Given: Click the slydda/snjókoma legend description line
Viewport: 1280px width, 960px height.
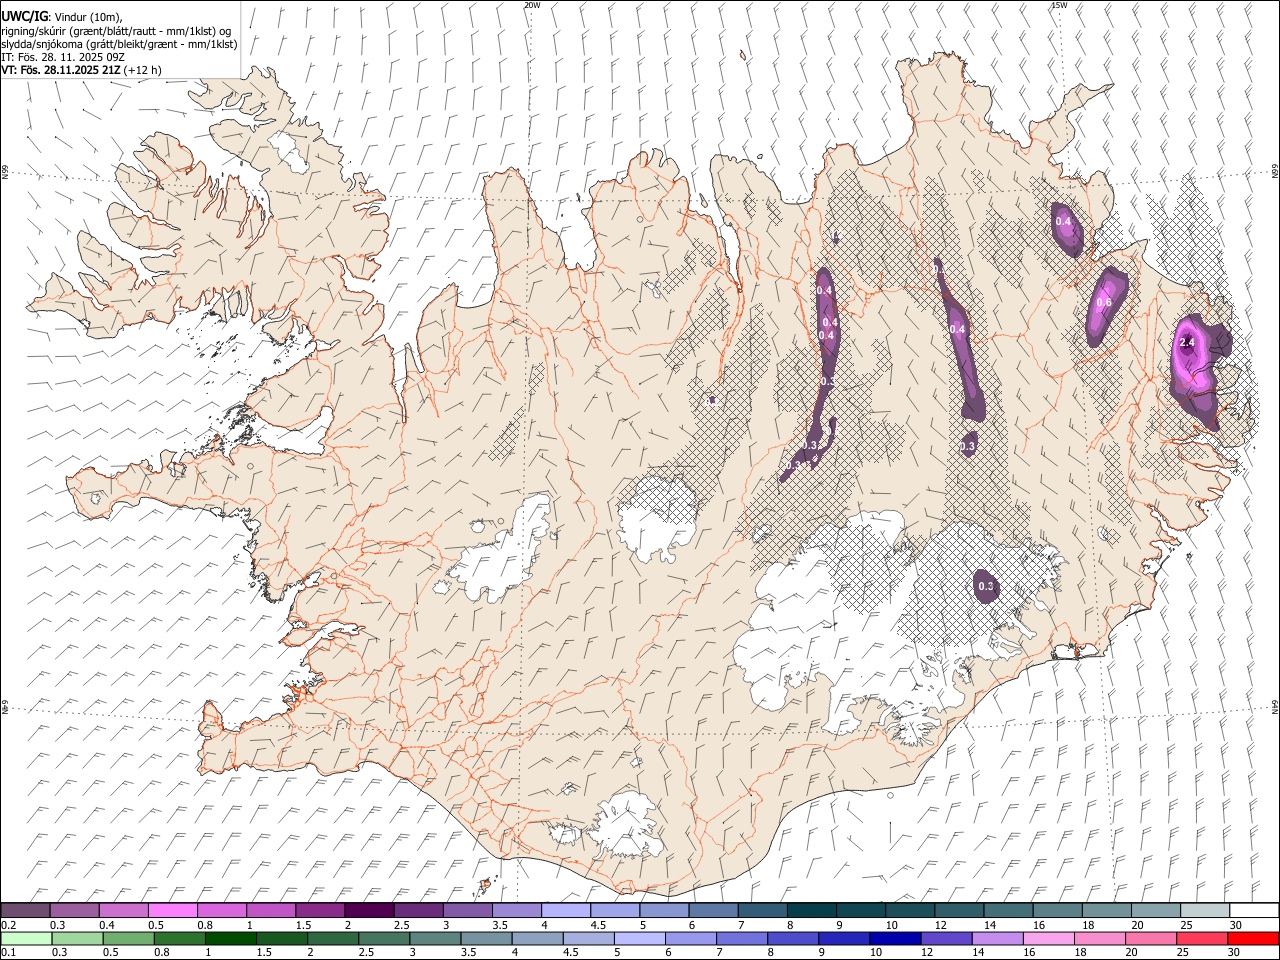Looking at the screenshot, I should point(119,44).
